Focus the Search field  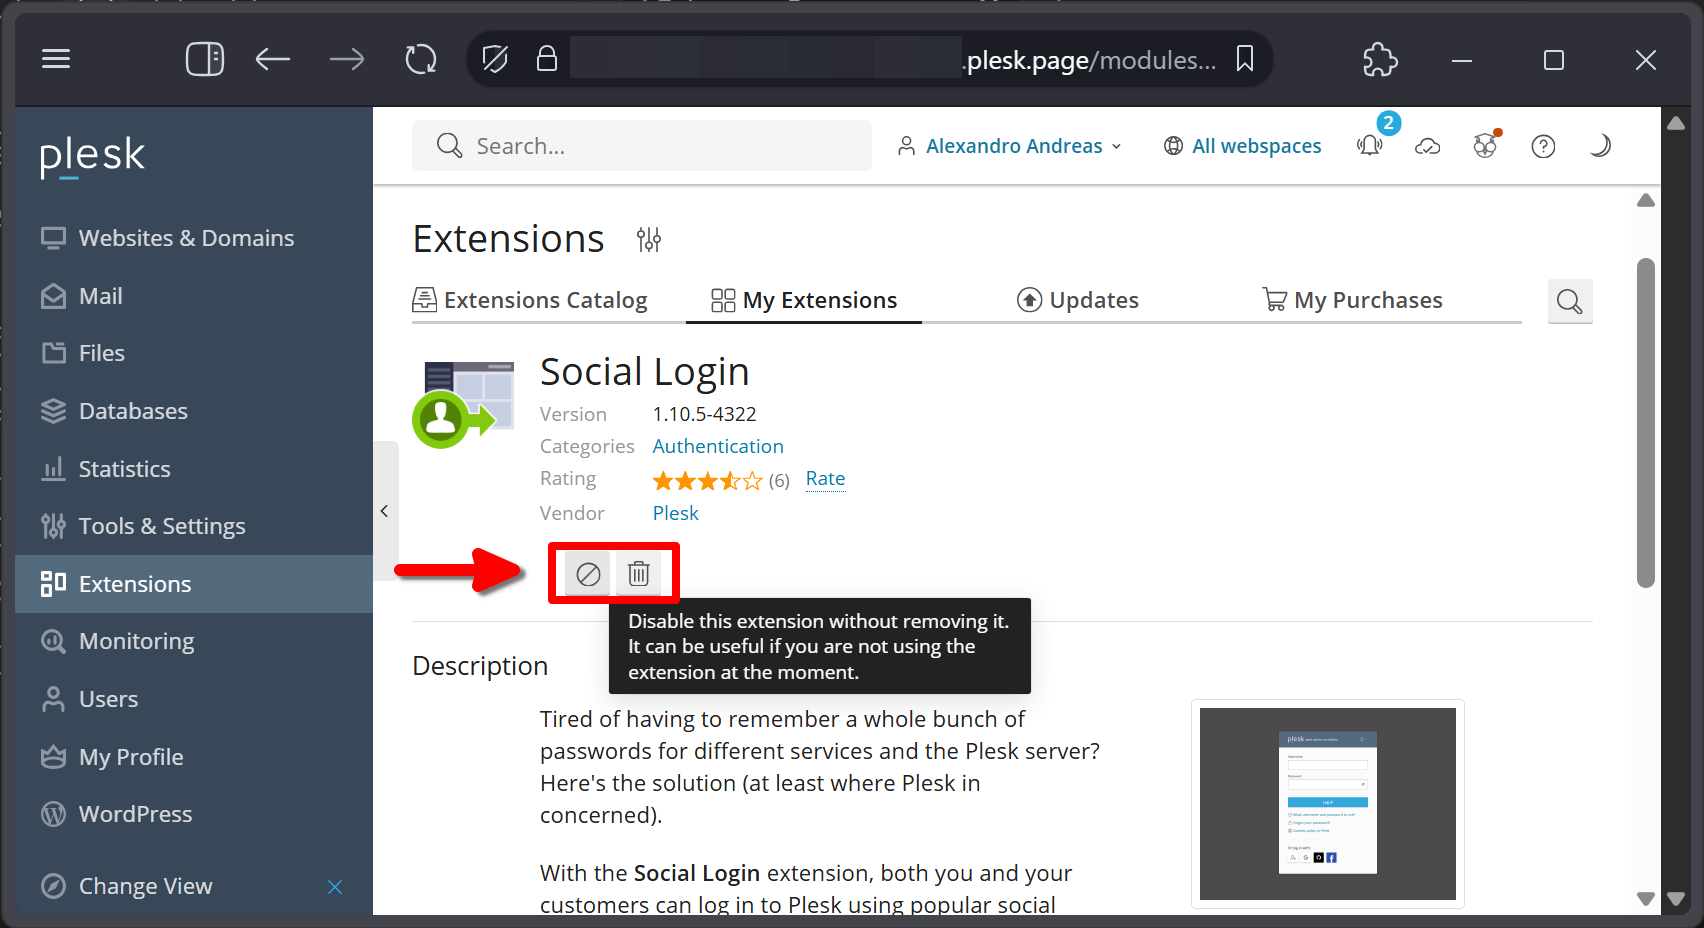click(x=642, y=146)
